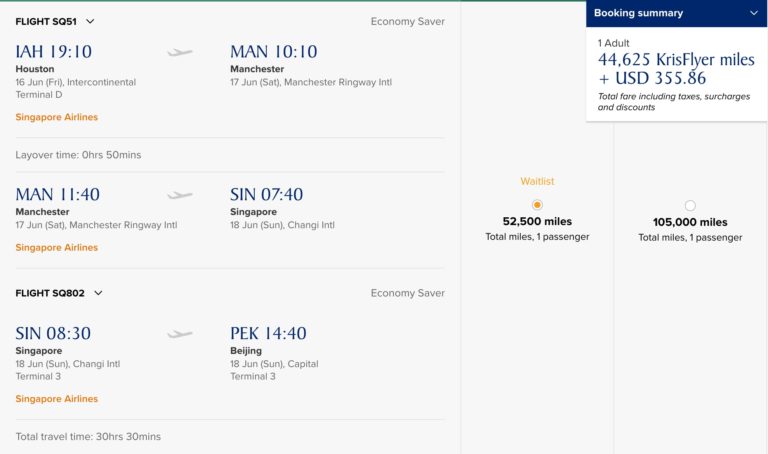The image size is (768, 454).
Task: Choose the 105,000 miles fare radio button
Action: tap(690, 206)
